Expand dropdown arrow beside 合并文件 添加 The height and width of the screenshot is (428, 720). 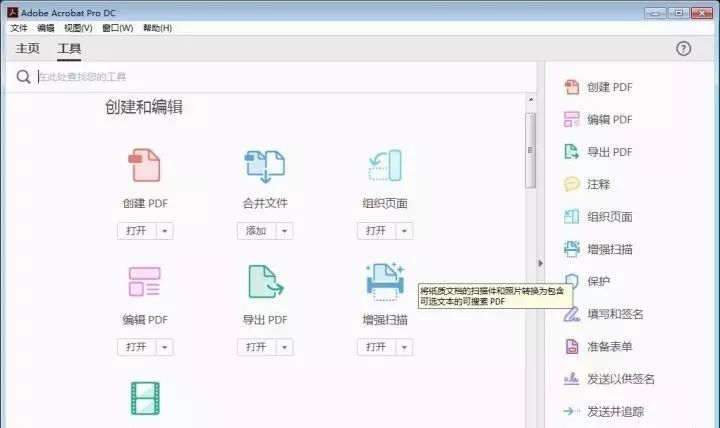click(285, 231)
